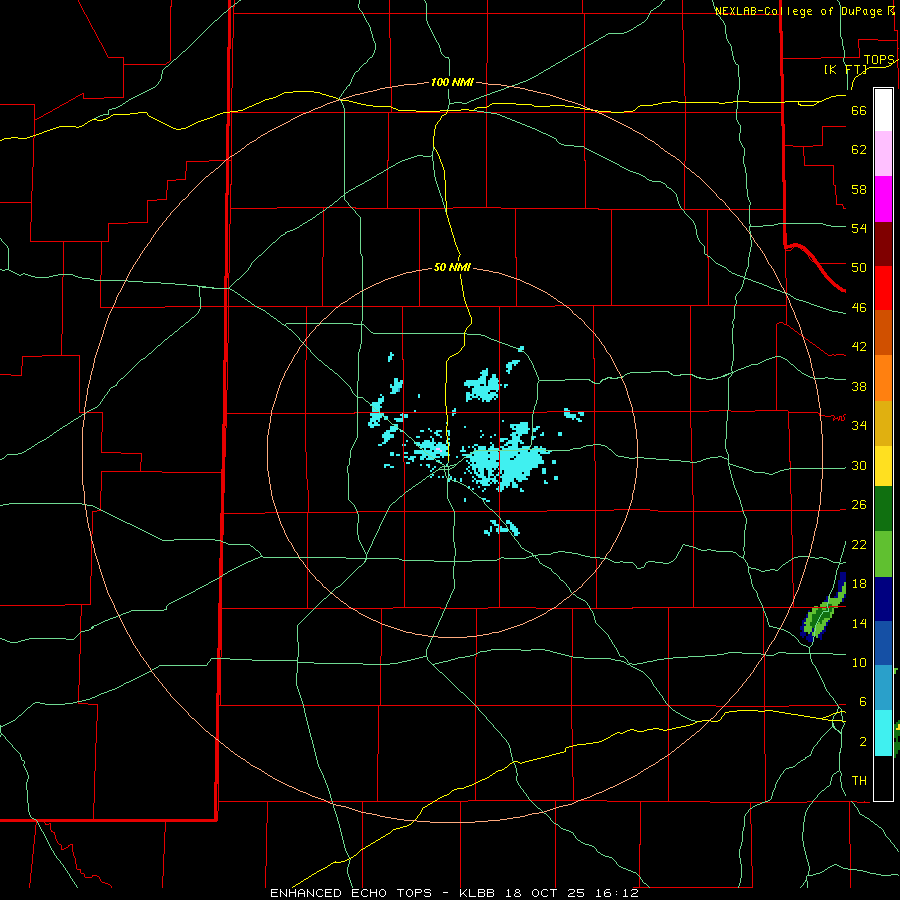Image resolution: width=900 pixels, height=900 pixels.
Task: Click the "50 NMI" range ring label
Action: [452, 267]
